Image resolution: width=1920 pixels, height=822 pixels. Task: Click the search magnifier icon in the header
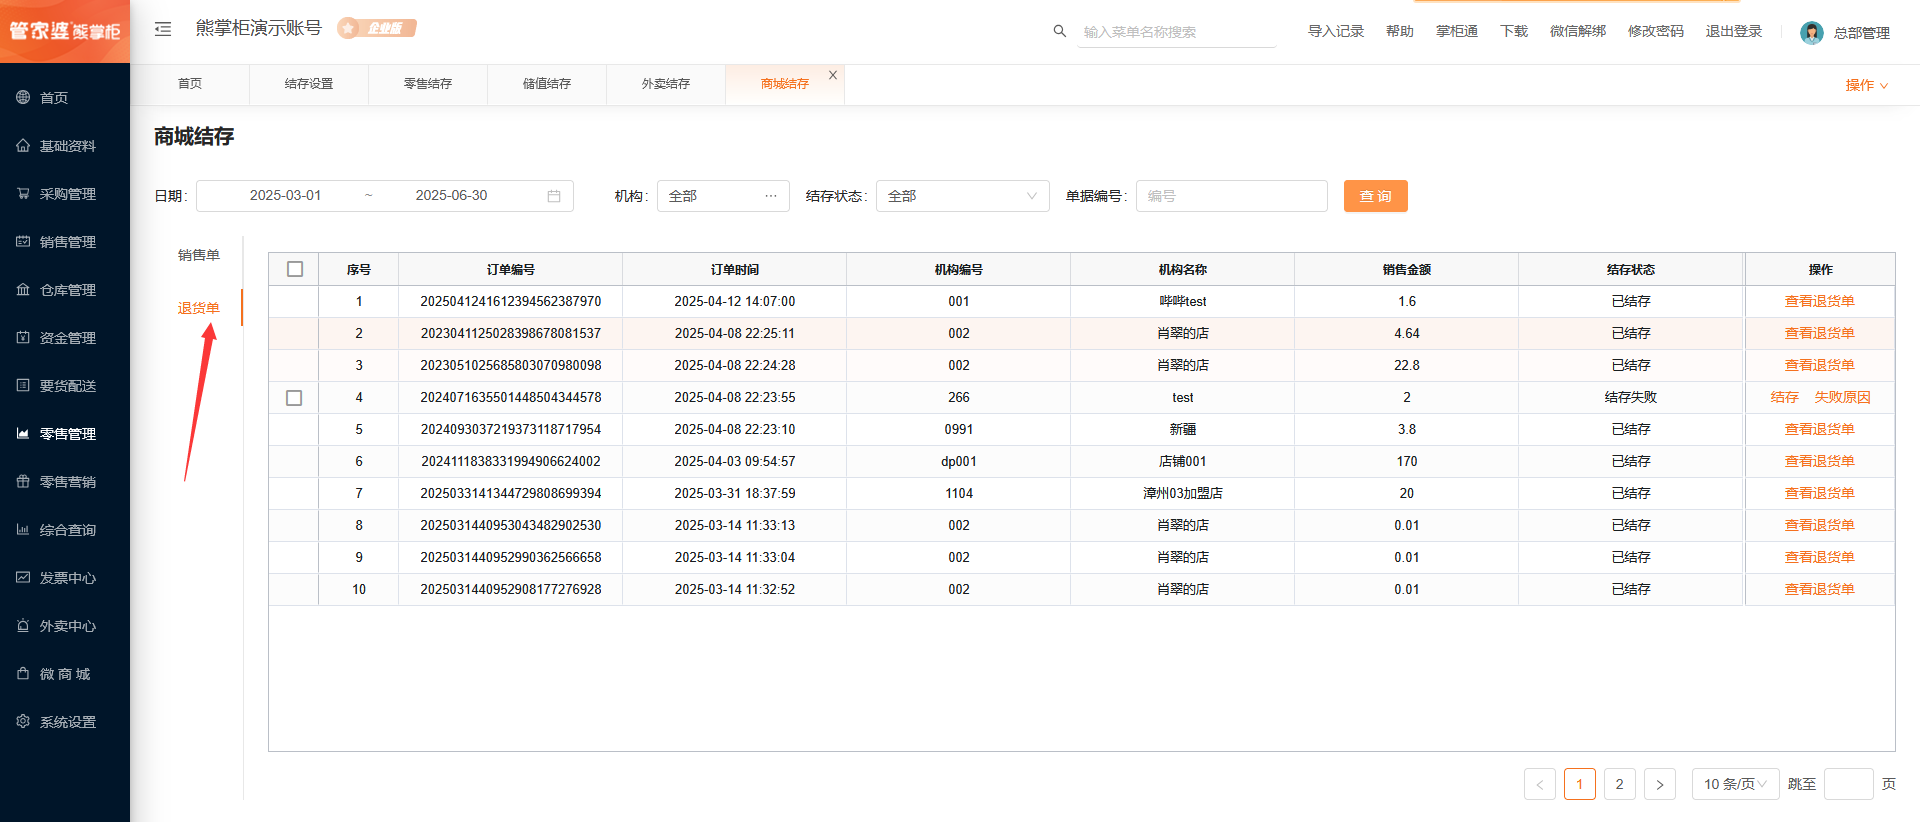[x=1059, y=31]
